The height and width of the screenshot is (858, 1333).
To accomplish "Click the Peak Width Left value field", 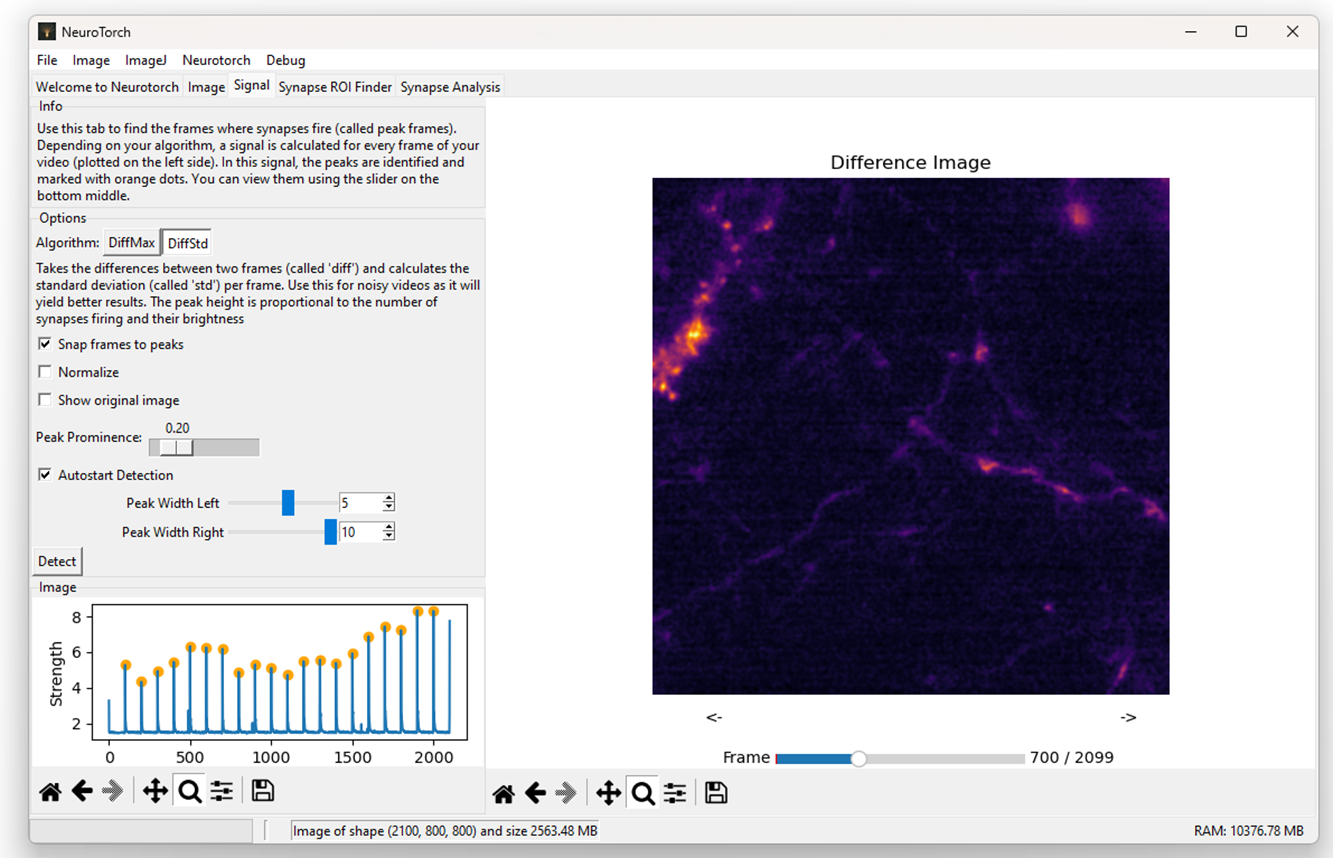I will [360, 503].
